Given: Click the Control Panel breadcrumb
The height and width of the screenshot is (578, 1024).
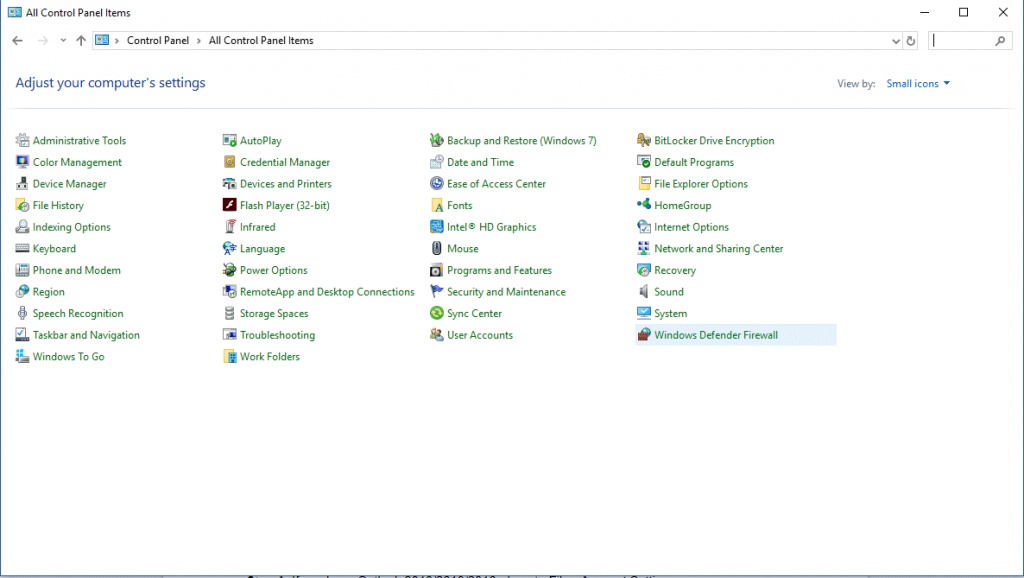Looking at the screenshot, I should coord(157,40).
